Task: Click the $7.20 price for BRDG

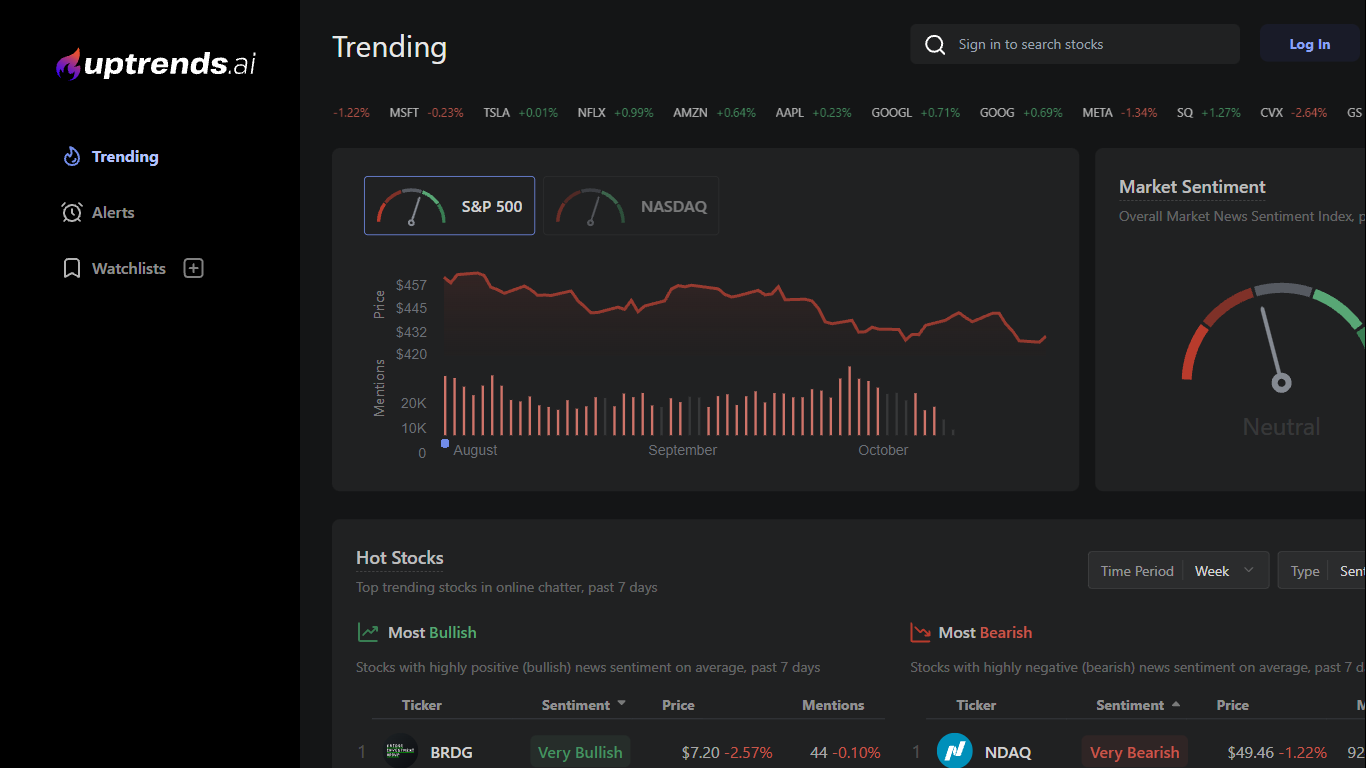Action: [700, 752]
